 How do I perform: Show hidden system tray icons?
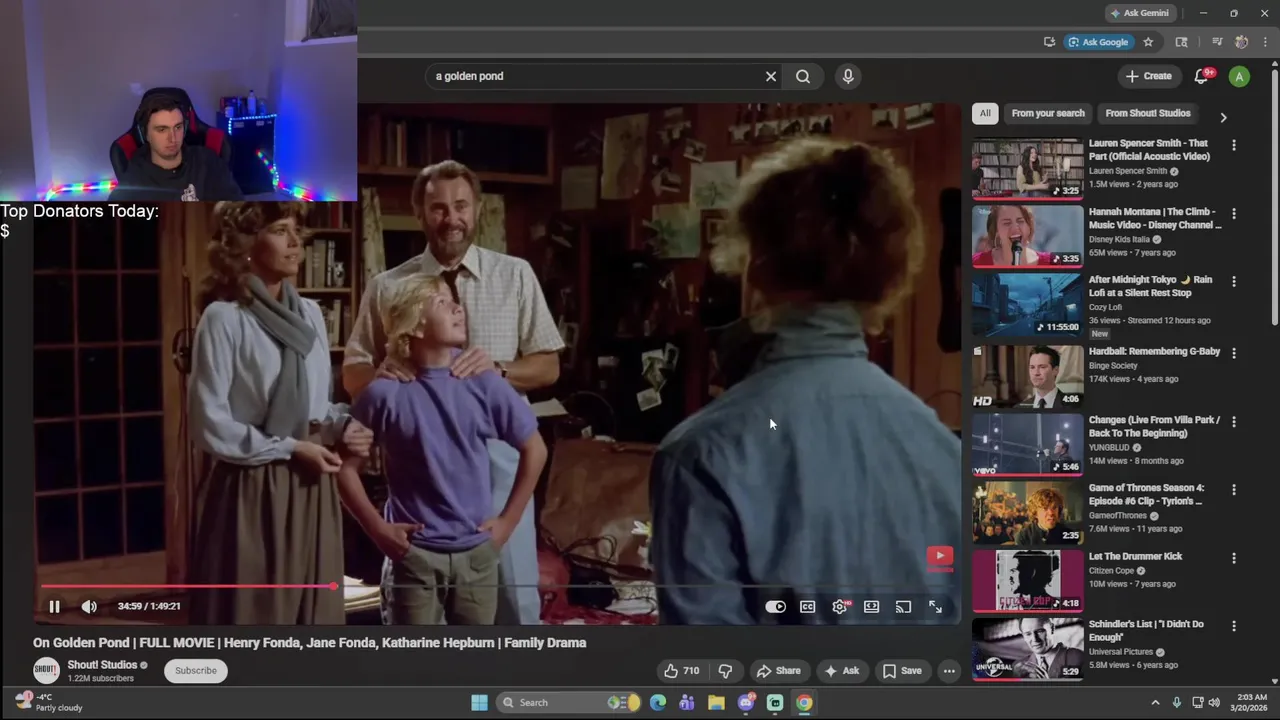pyautogui.click(x=1155, y=702)
